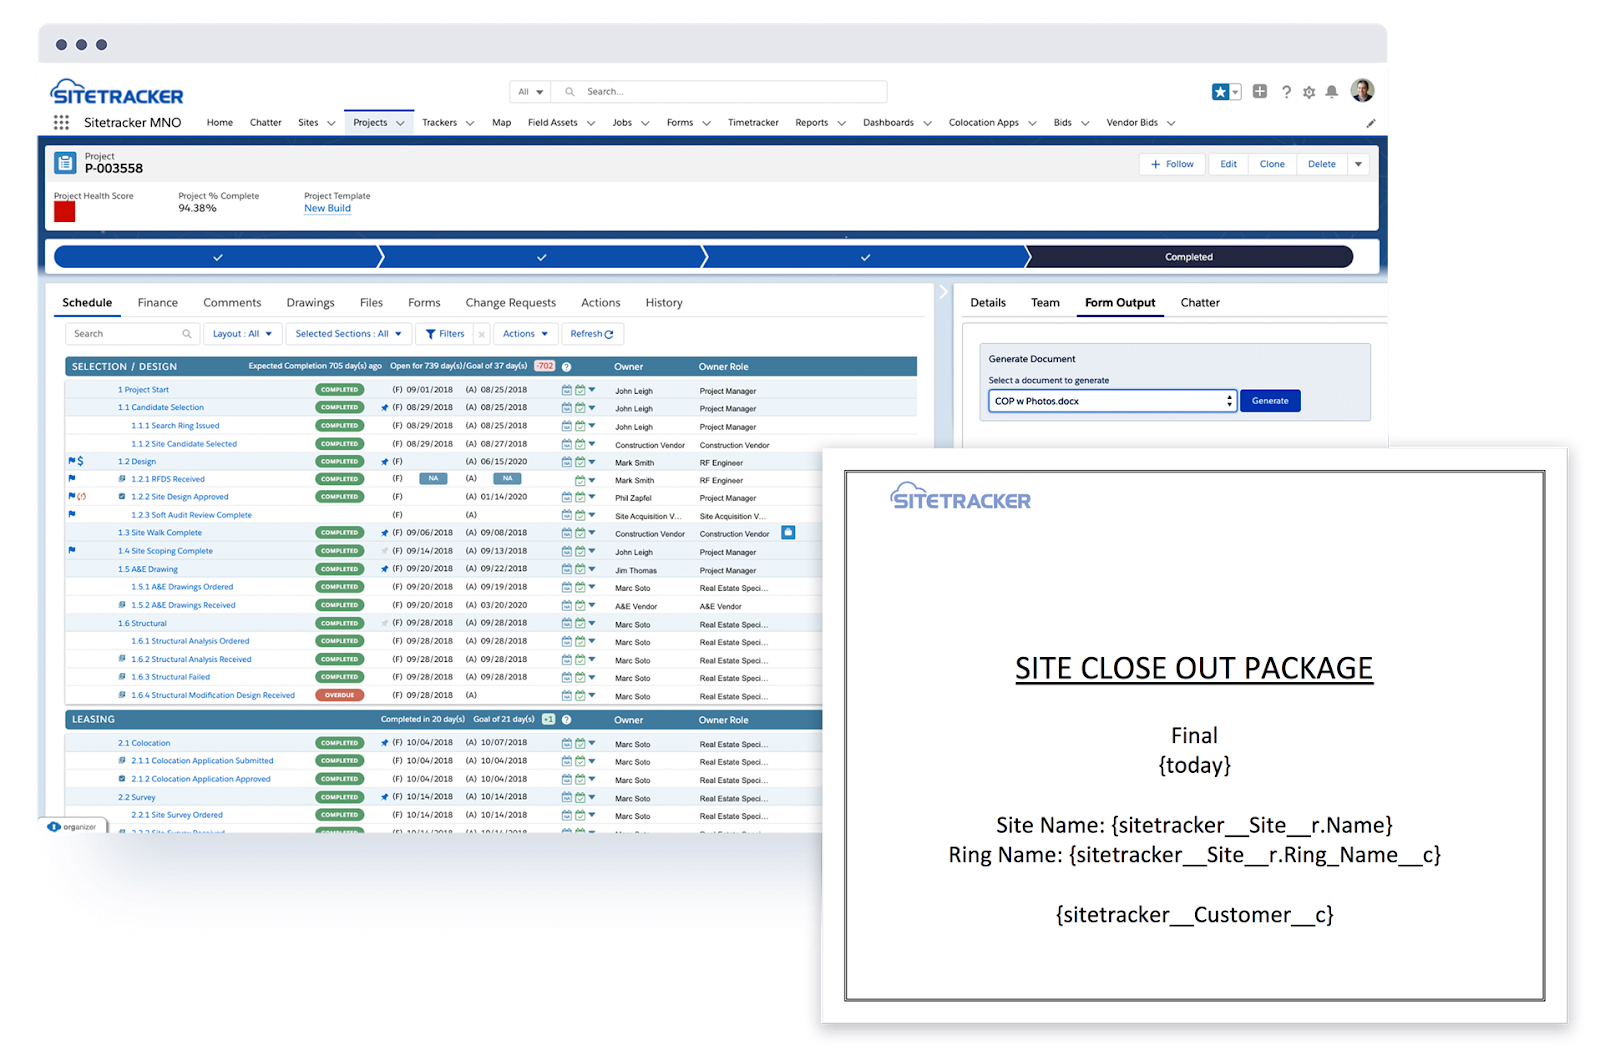Select the dollar sign icon beside 1.2 Design
The width and height of the screenshot is (1600, 1051).
coord(80,461)
